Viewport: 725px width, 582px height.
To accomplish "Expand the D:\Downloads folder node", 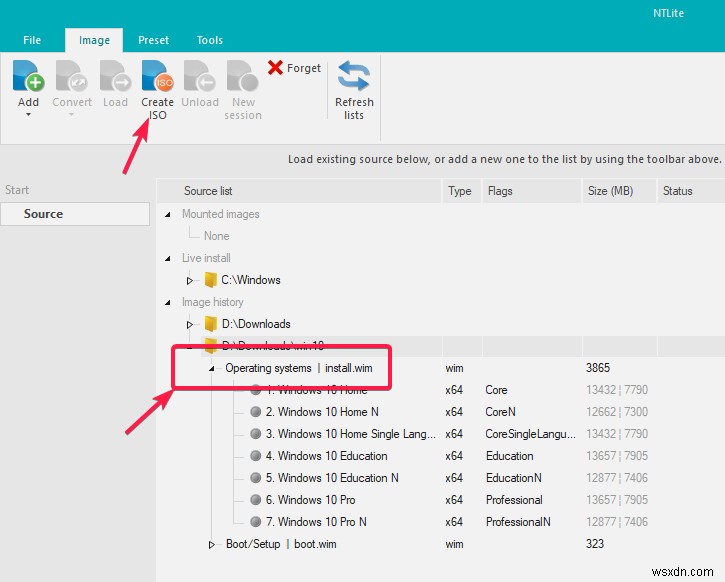I will (x=189, y=325).
